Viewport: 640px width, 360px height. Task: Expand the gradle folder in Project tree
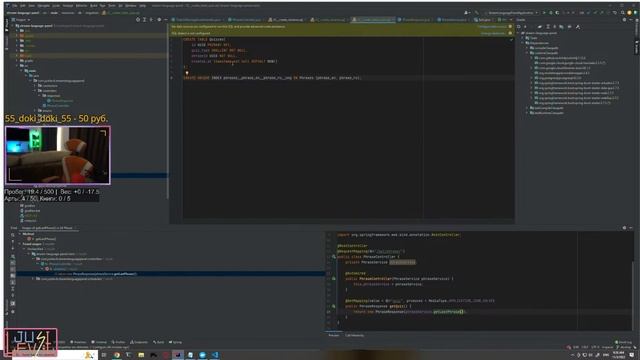(x=17, y=60)
